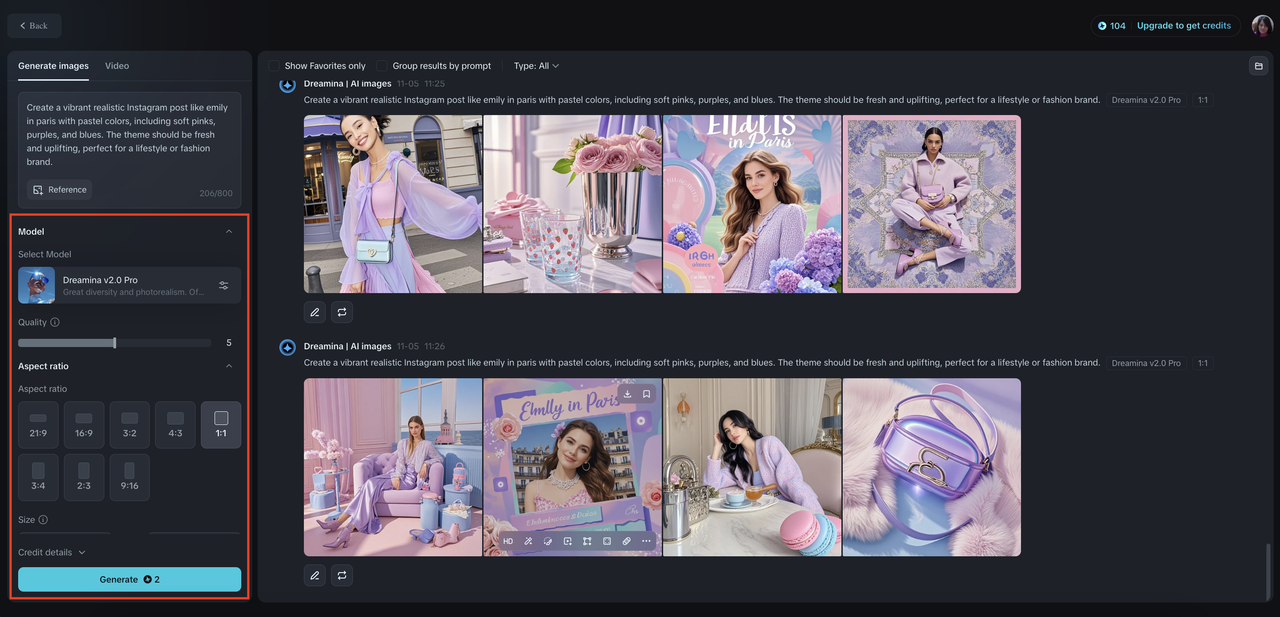Upscale the hovered image with HD
Viewport: 1280px width, 617px height.
[508, 541]
